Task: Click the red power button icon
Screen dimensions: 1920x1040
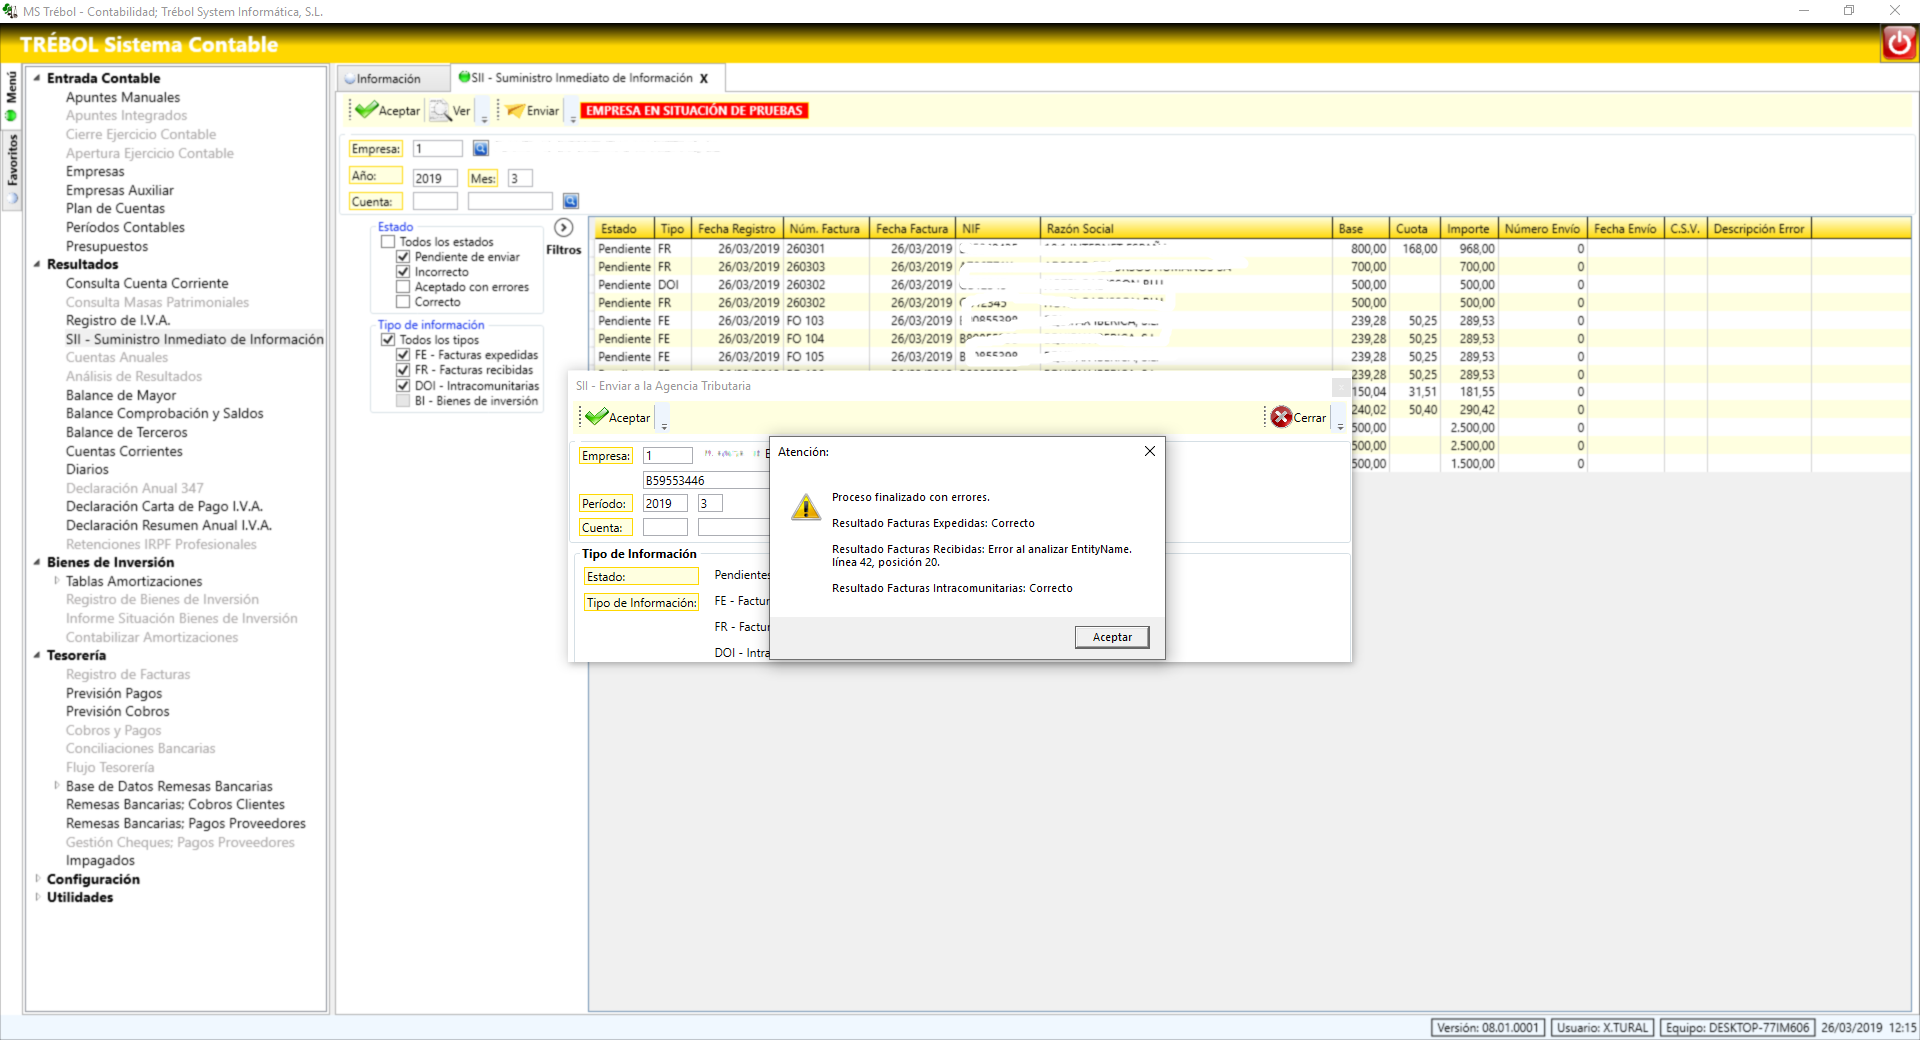Action: [1898, 43]
